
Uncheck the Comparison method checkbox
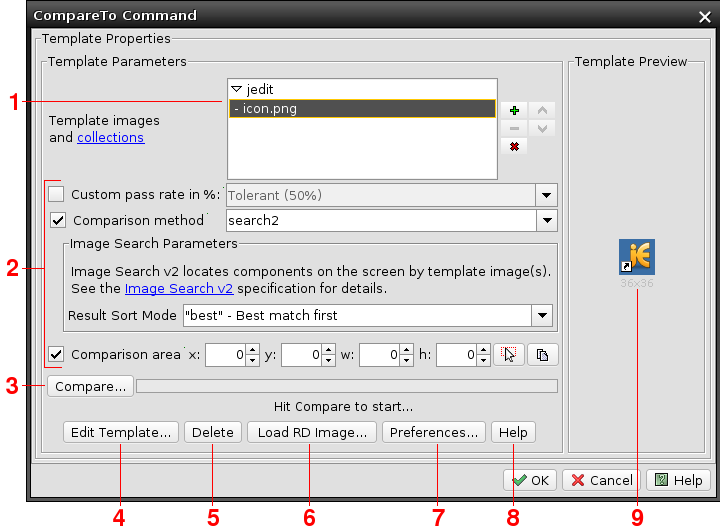pos(58,220)
